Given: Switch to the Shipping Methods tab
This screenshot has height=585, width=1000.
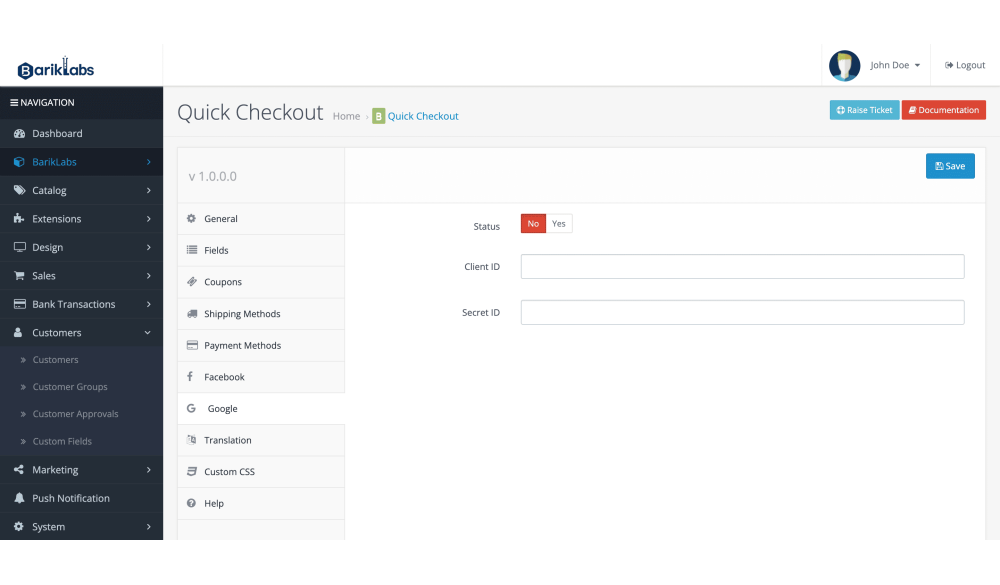Looking at the screenshot, I should 242,314.
